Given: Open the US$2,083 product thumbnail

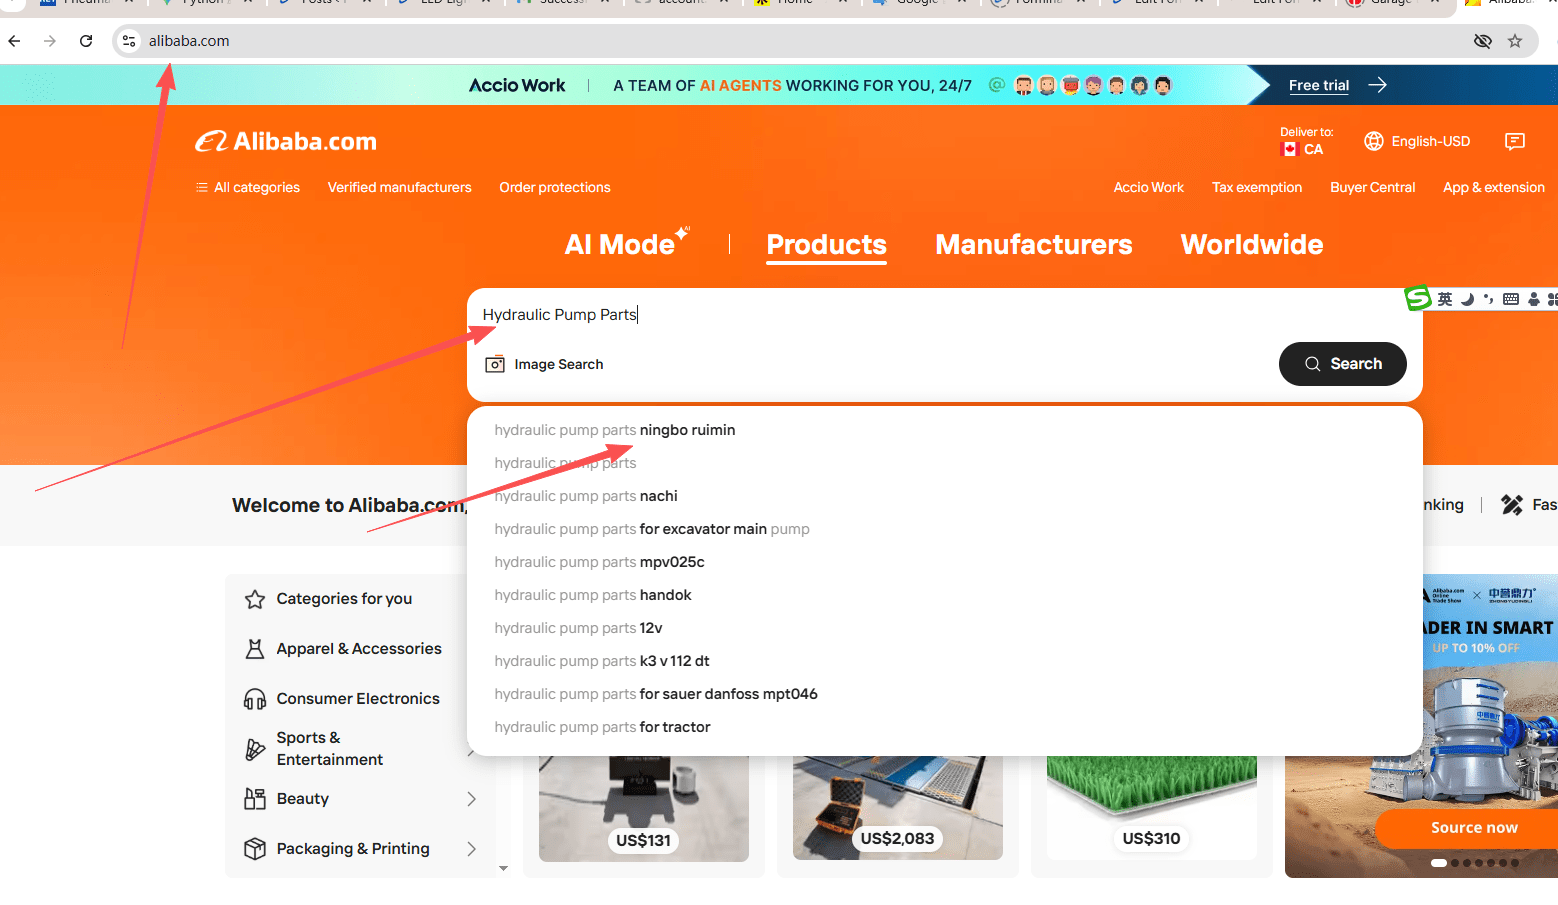Looking at the screenshot, I should [898, 809].
